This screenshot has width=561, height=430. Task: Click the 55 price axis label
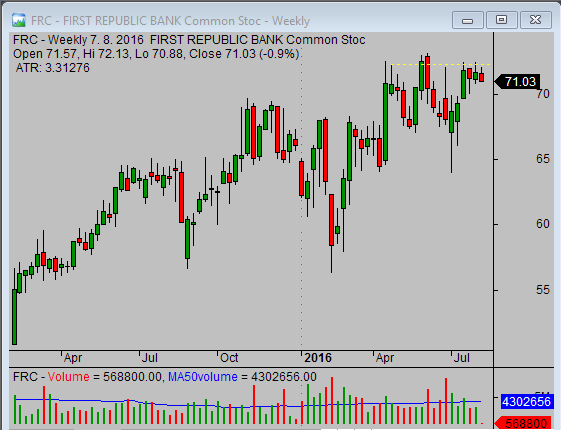click(542, 290)
